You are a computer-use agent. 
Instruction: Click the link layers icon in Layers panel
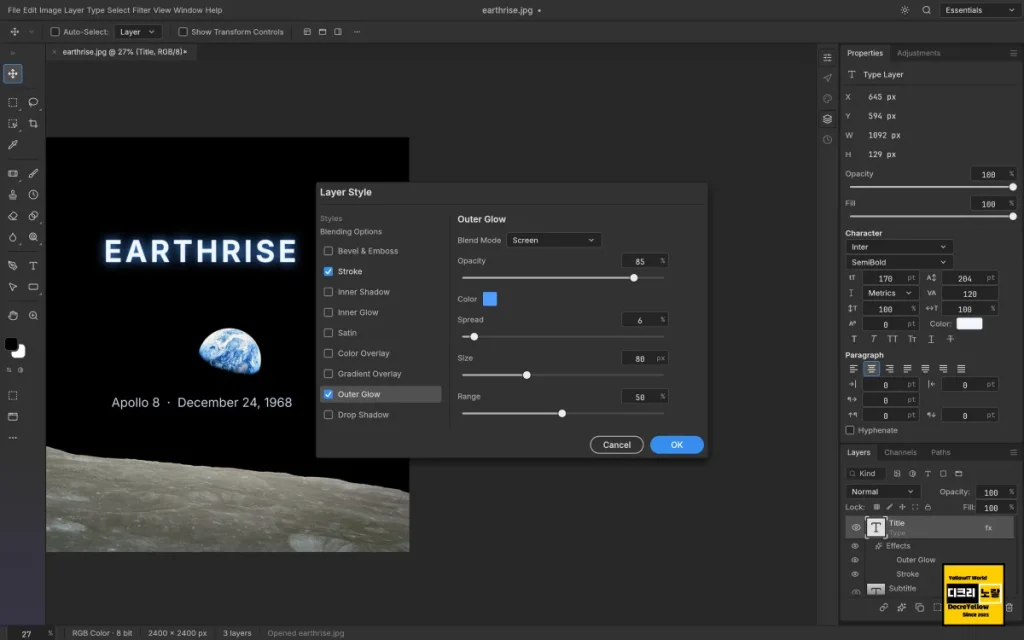884,607
